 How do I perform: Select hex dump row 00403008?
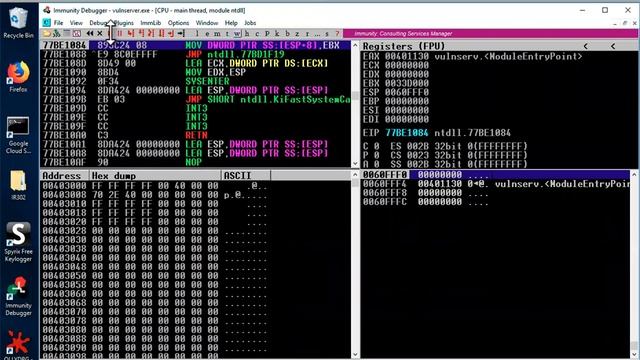tap(195, 195)
